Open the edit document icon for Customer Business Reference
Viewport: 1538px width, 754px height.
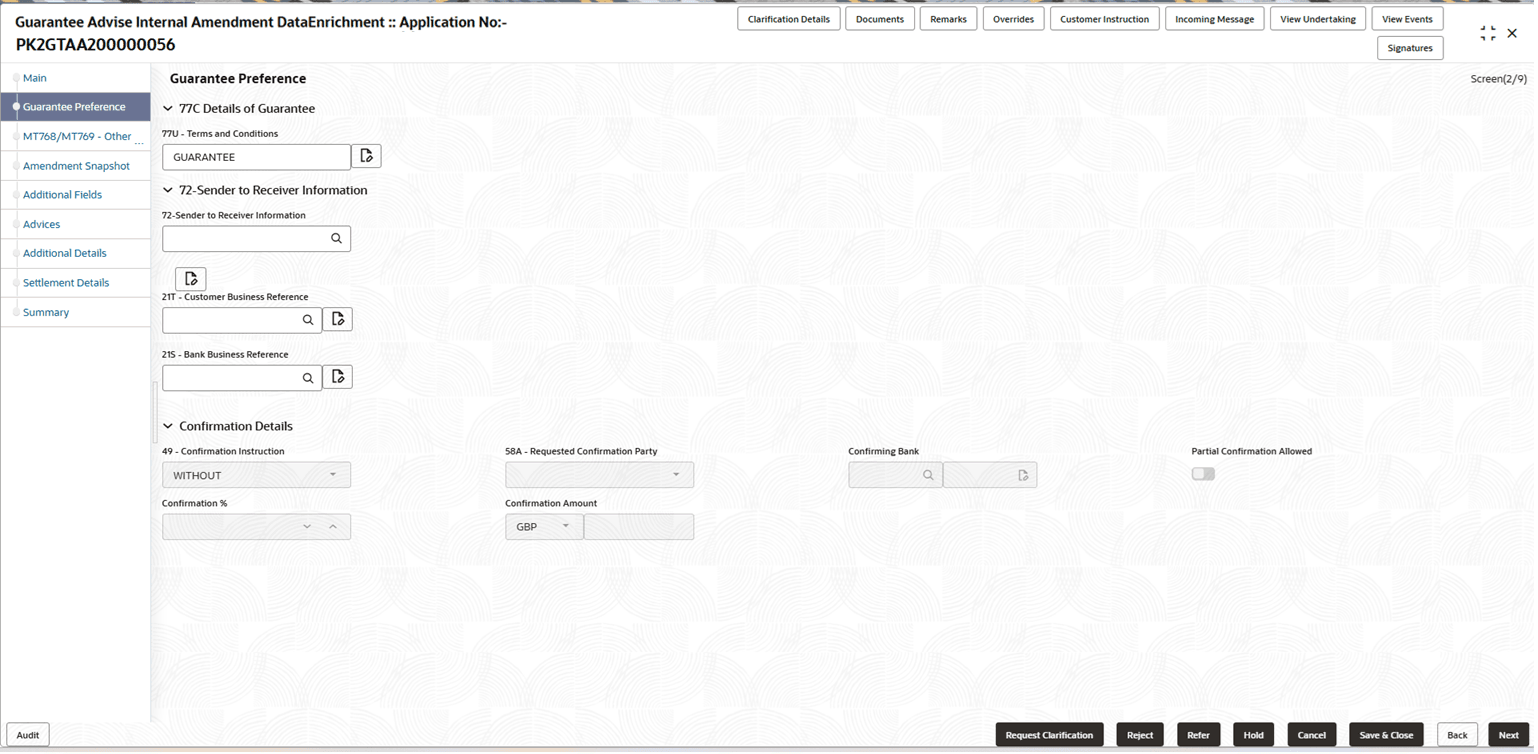pyautogui.click(x=337, y=318)
